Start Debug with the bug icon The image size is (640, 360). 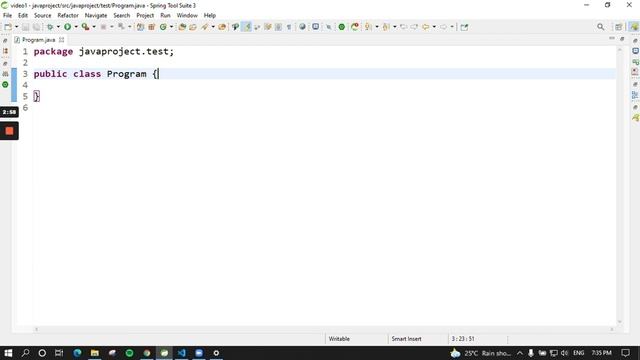[50, 27]
